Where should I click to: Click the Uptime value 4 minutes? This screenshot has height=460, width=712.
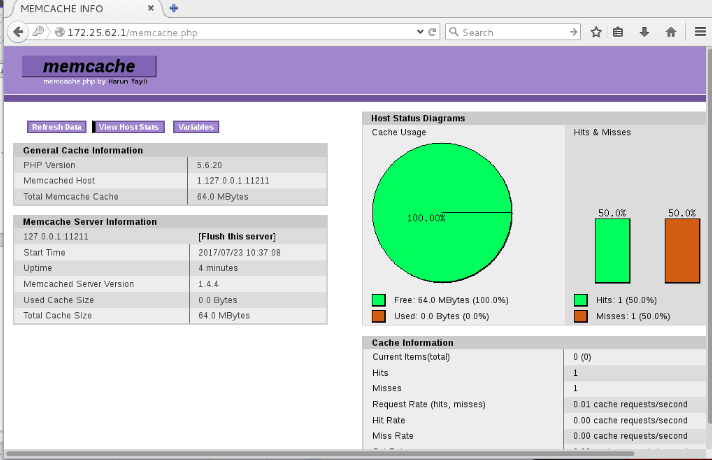click(218, 268)
